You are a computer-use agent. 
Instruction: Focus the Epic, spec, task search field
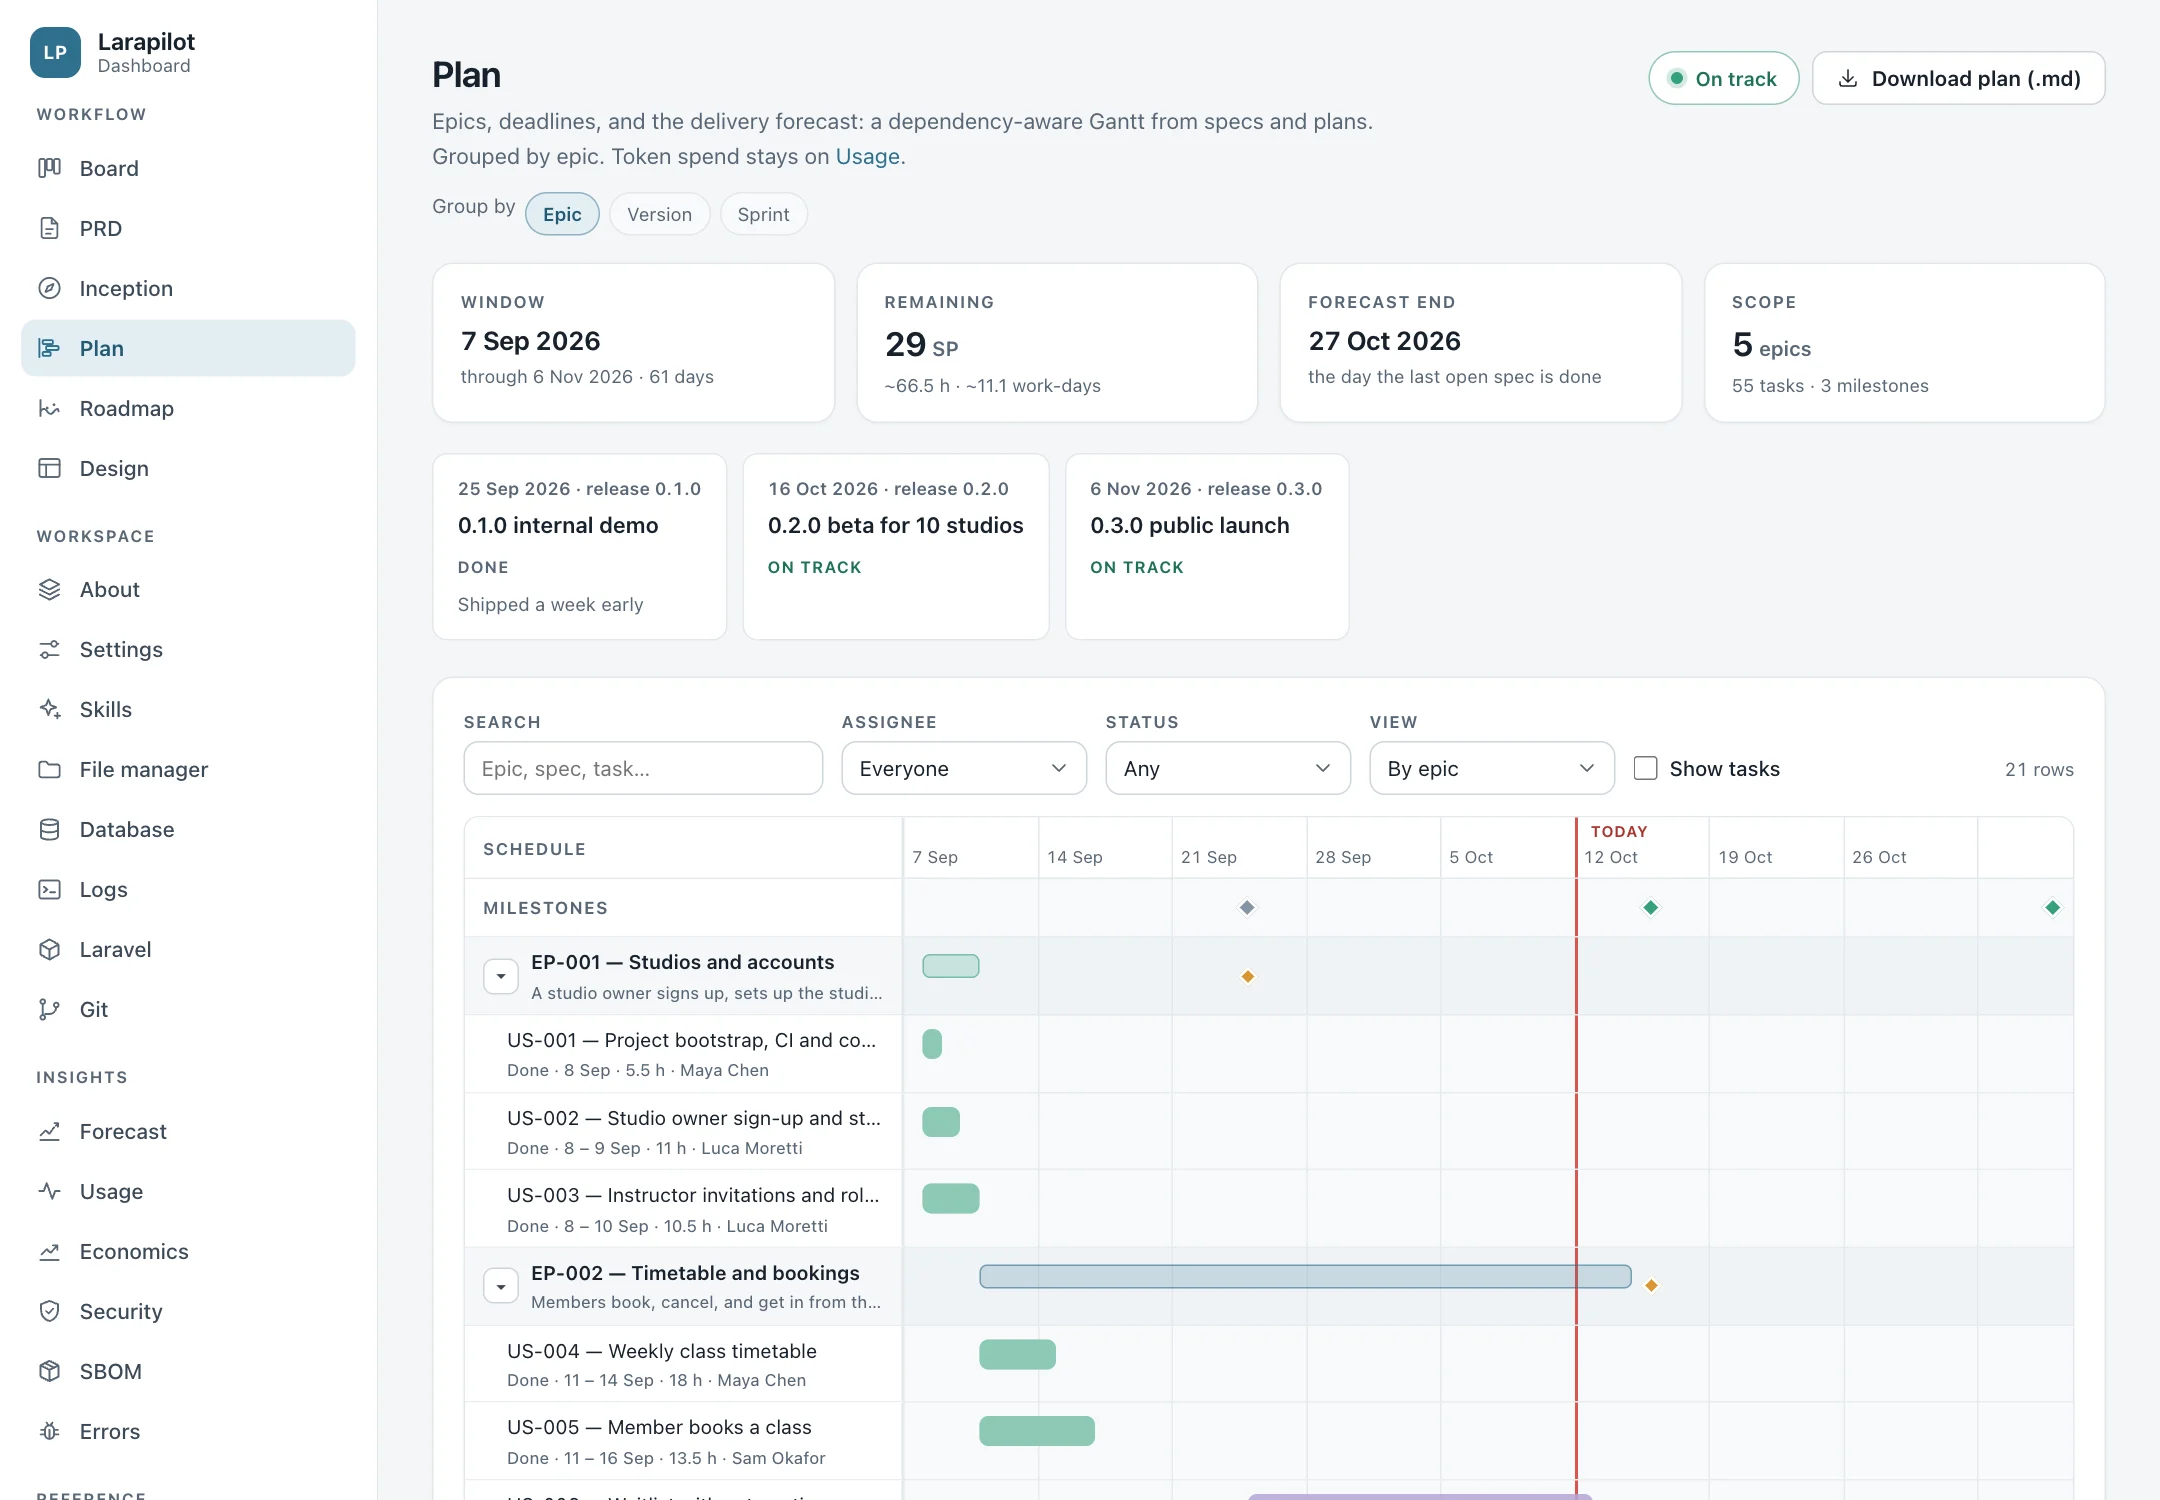643,768
